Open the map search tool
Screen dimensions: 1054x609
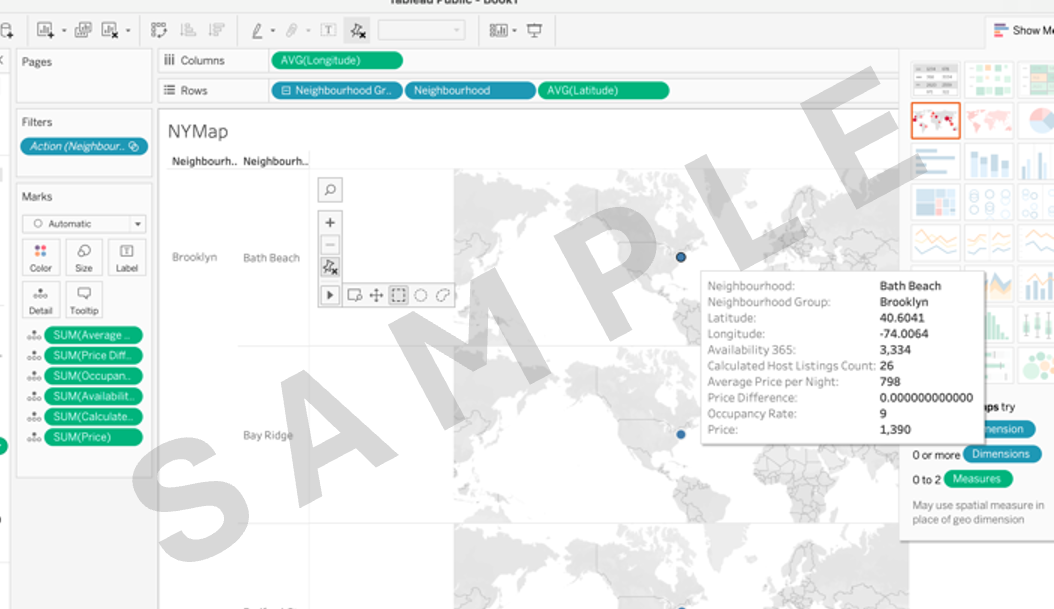[330, 189]
